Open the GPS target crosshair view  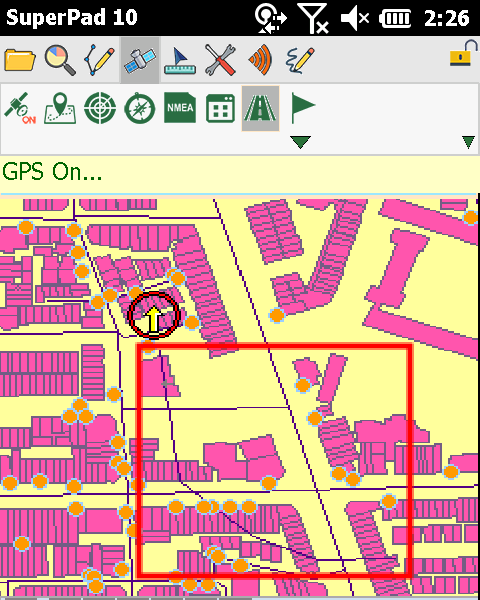click(x=100, y=108)
